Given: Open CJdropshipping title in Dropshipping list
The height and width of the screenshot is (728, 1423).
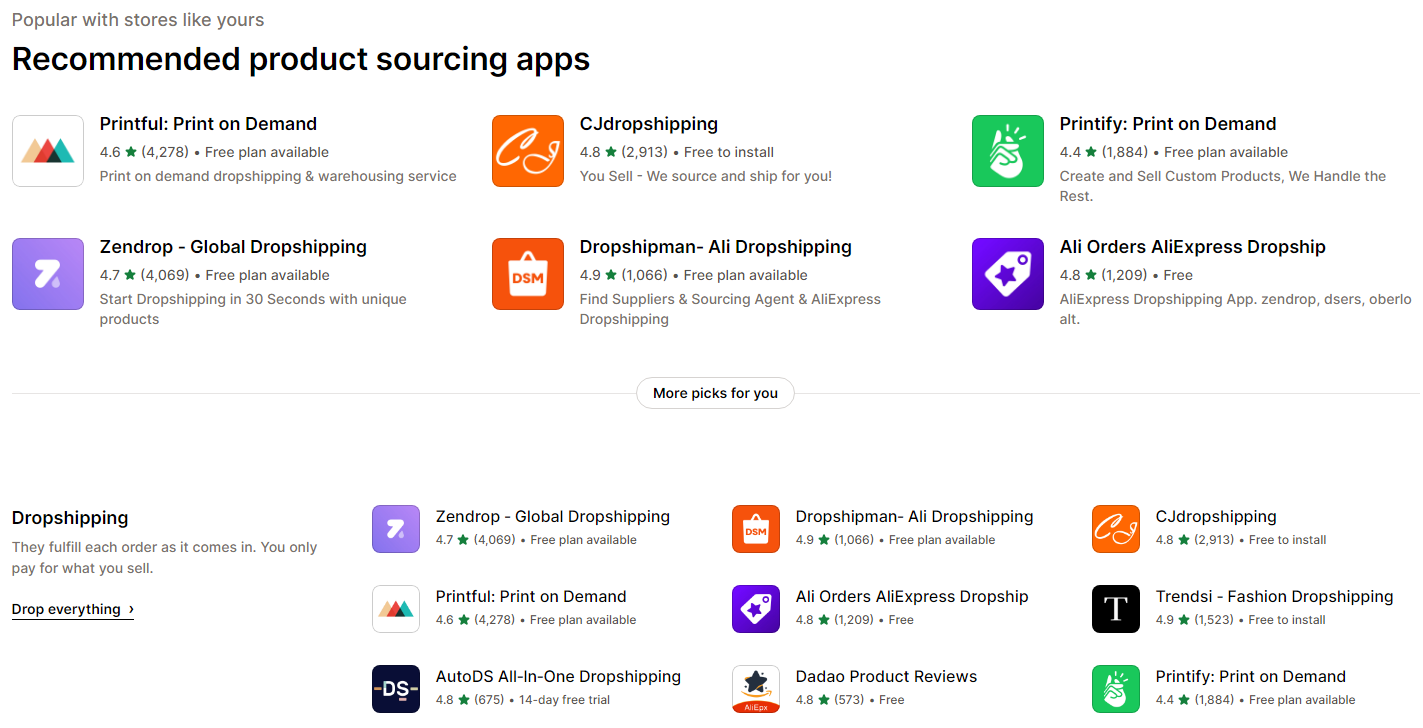Looking at the screenshot, I should (1216, 517).
